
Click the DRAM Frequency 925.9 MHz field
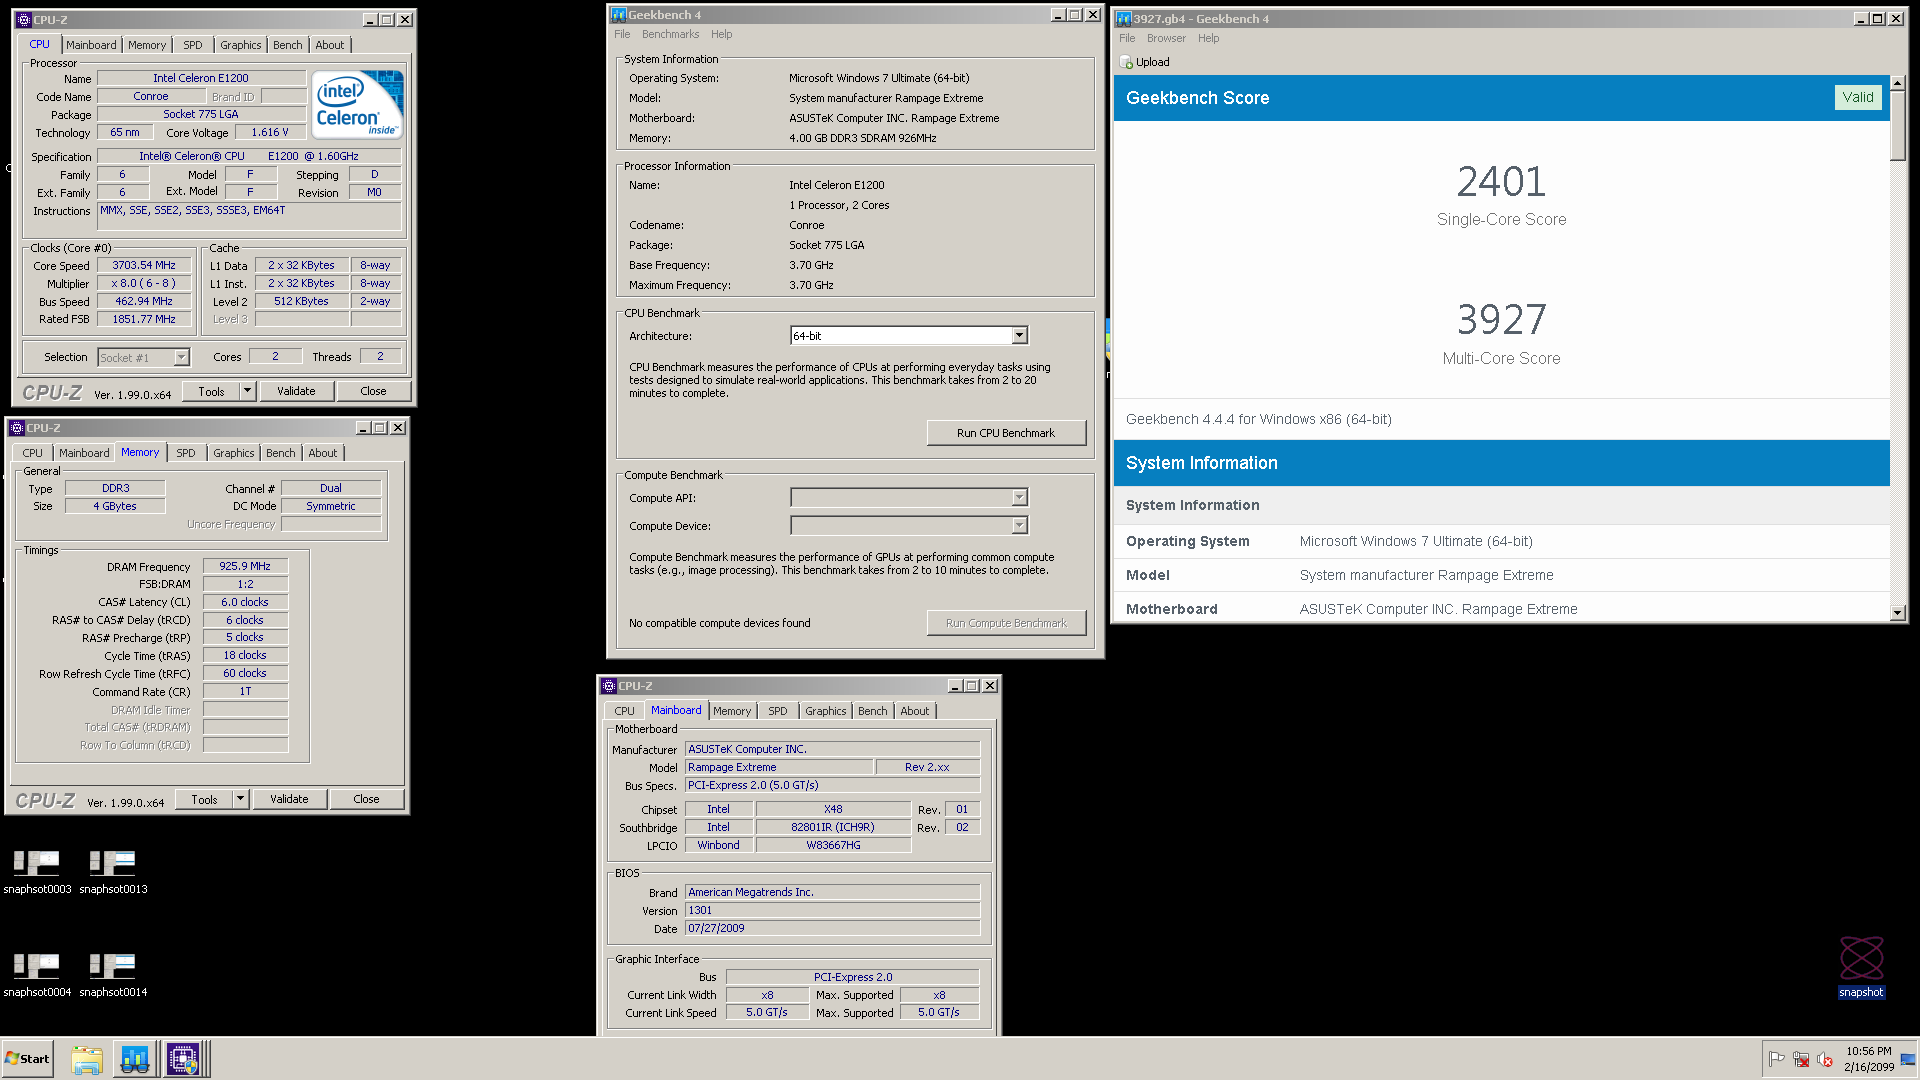tap(245, 566)
